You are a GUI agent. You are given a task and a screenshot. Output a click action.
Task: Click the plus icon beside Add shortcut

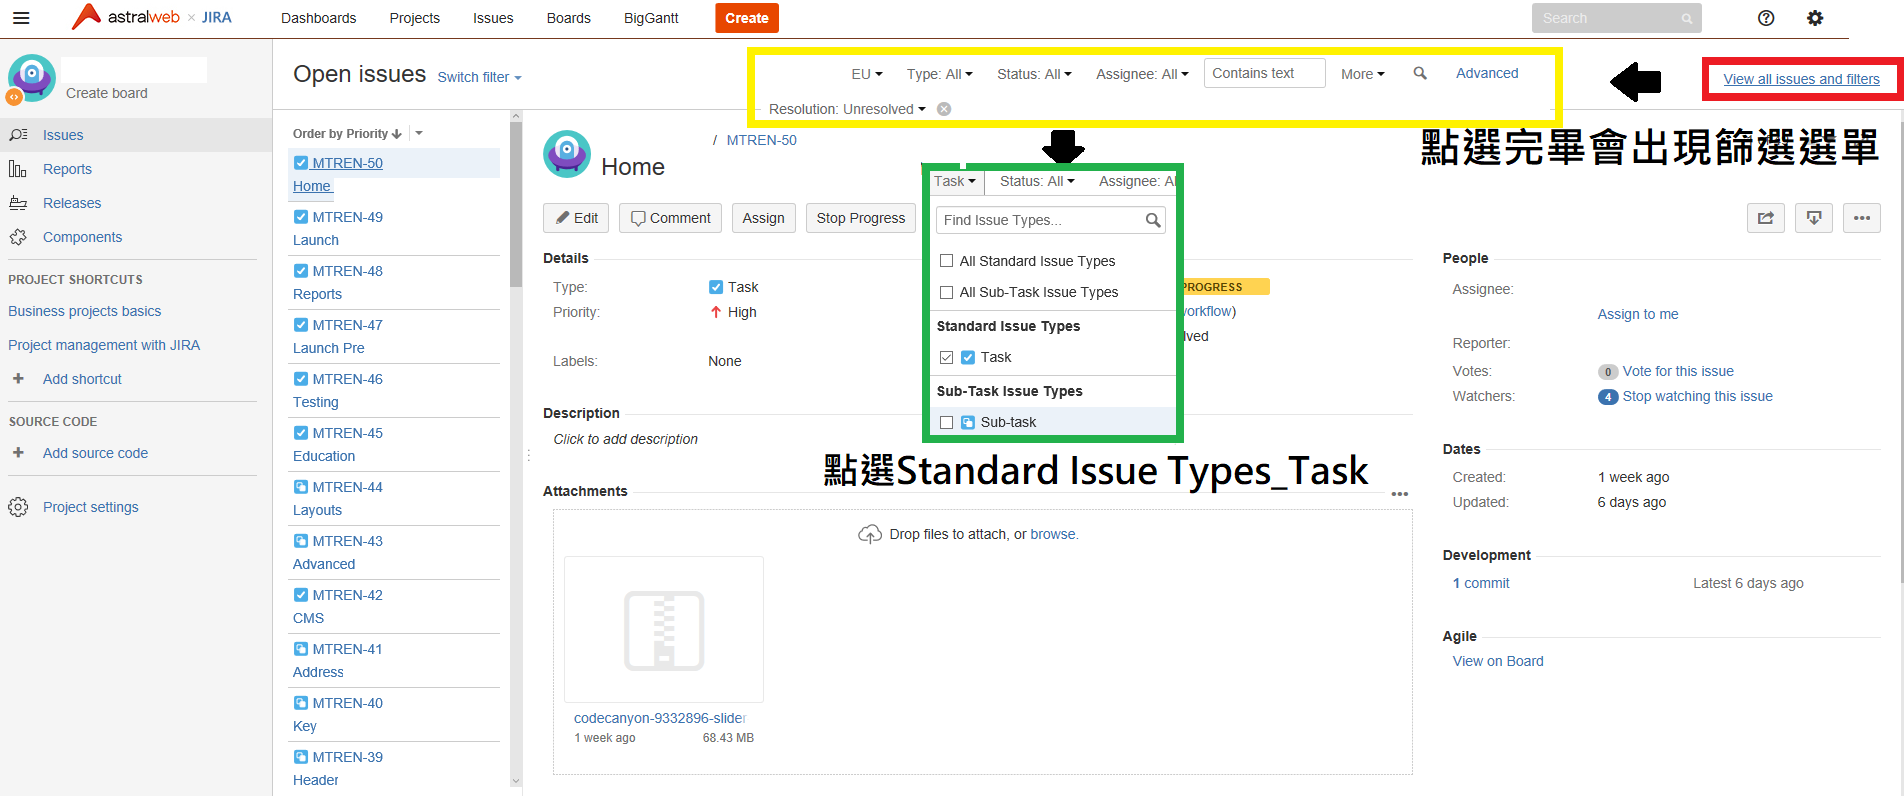tap(18, 379)
